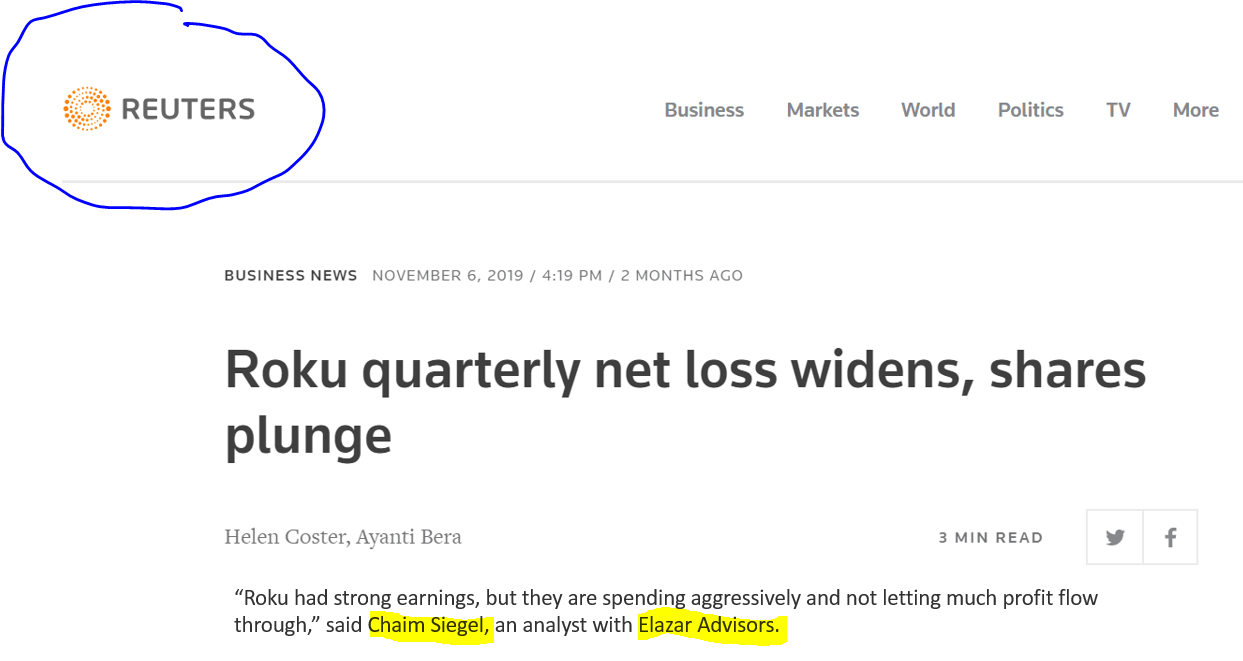Open the Business News category link
This screenshot has height=661, width=1243.
[x=291, y=275]
